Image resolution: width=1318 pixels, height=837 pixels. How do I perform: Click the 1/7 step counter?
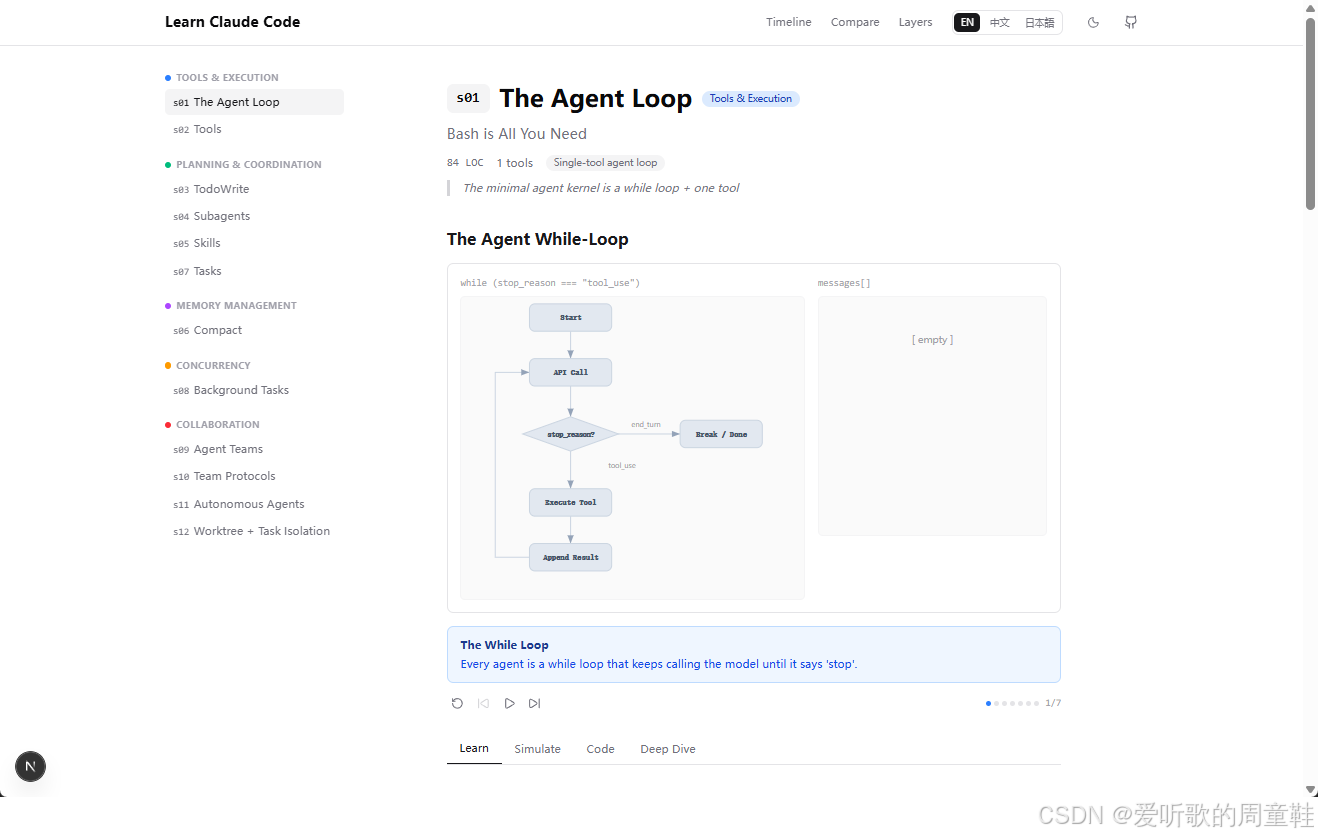pos(1053,703)
